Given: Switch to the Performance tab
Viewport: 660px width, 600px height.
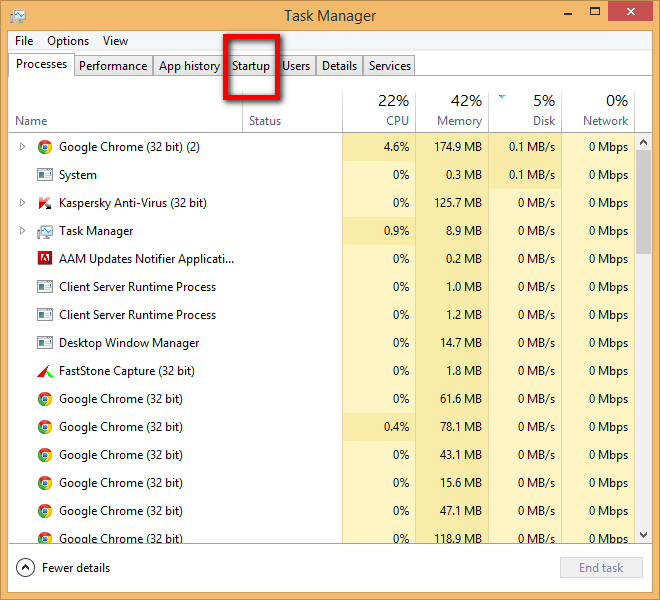Looking at the screenshot, I should pyautogui.click(x=113, y=66).
